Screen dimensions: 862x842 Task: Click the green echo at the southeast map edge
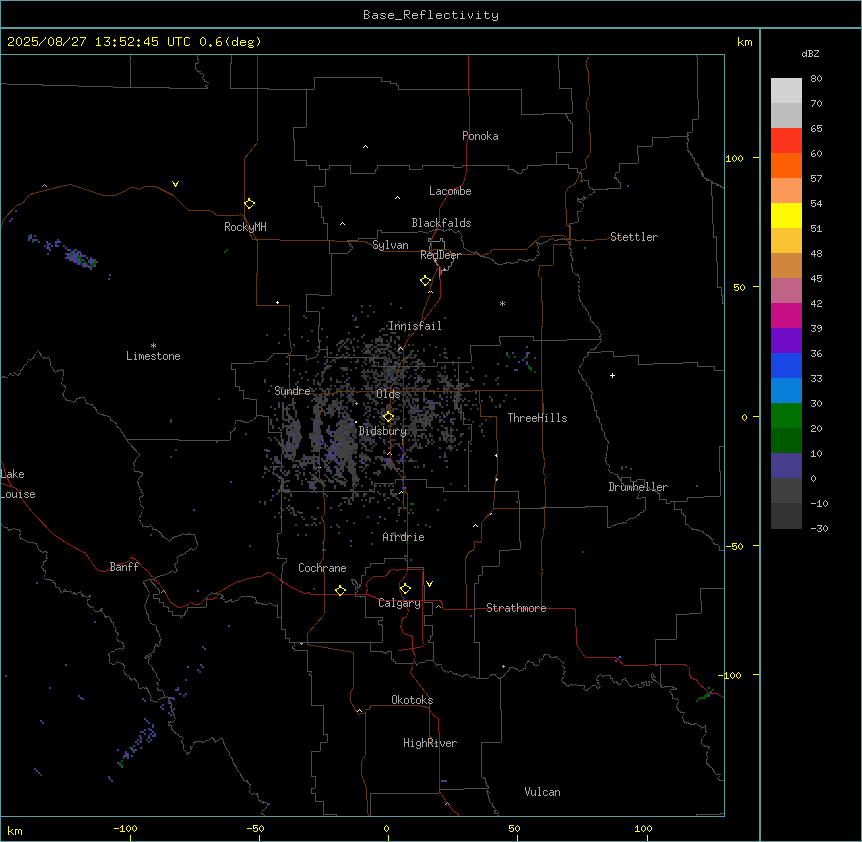tap(705, 695)
